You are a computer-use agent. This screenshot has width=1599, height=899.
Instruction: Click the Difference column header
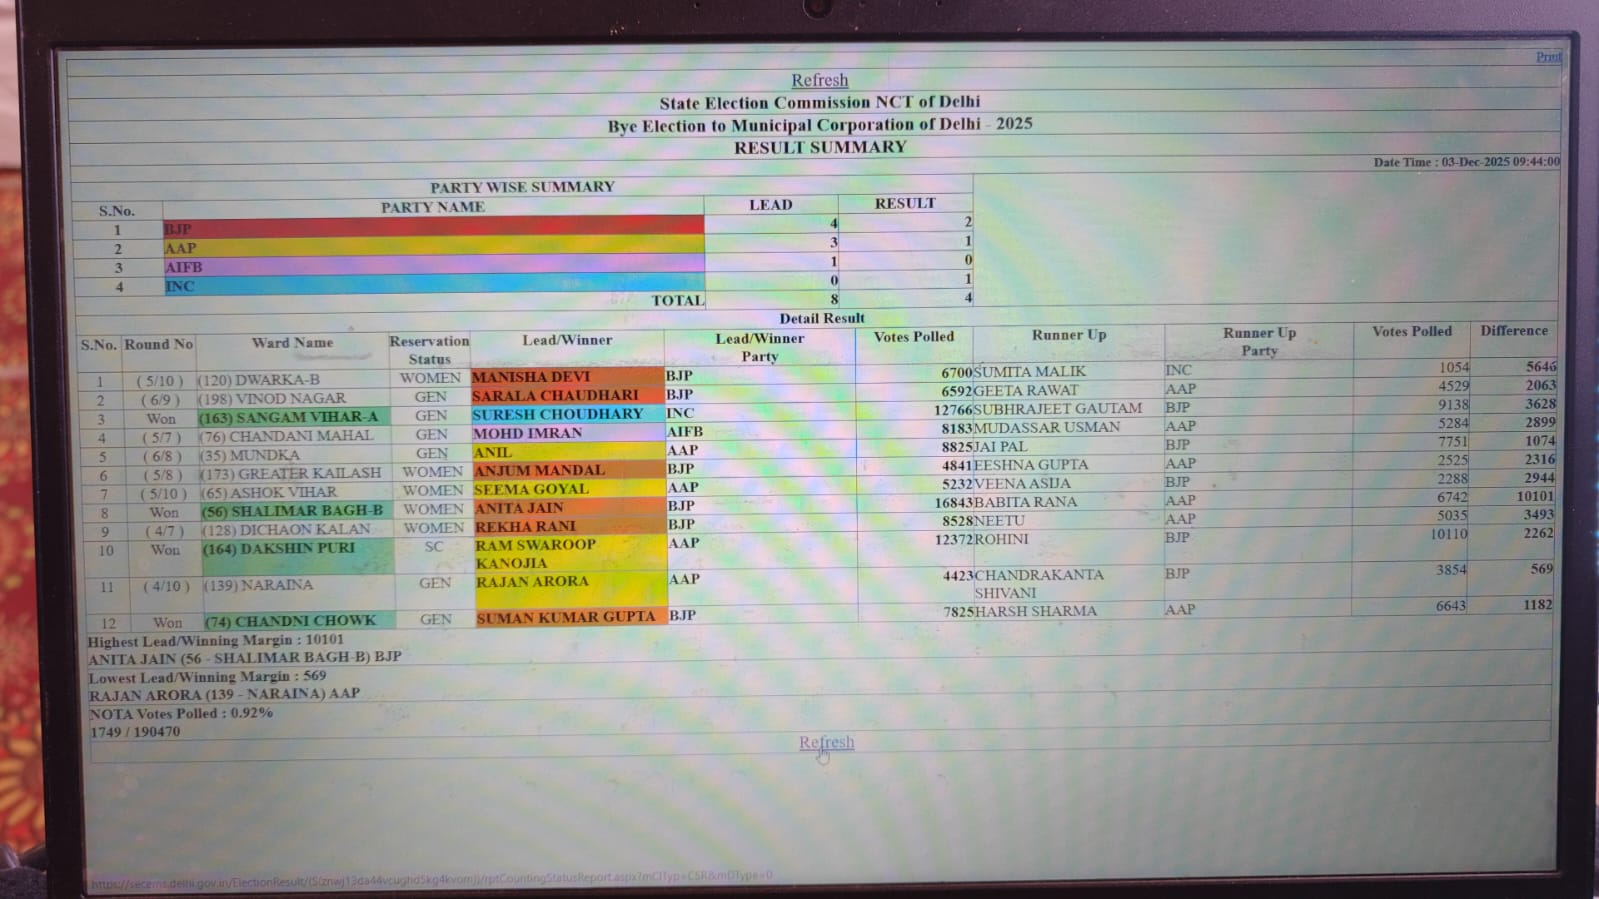coord(1513,331)
